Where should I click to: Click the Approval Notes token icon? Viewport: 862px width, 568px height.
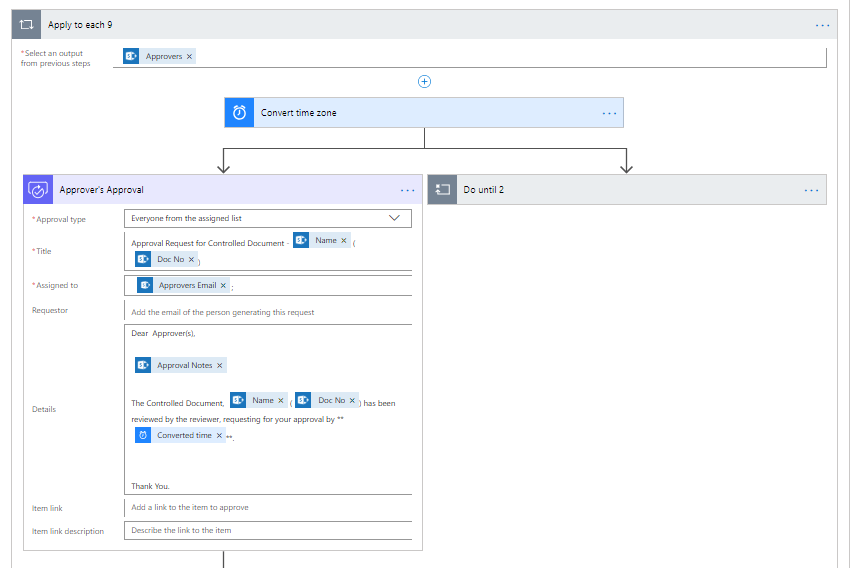143,365
